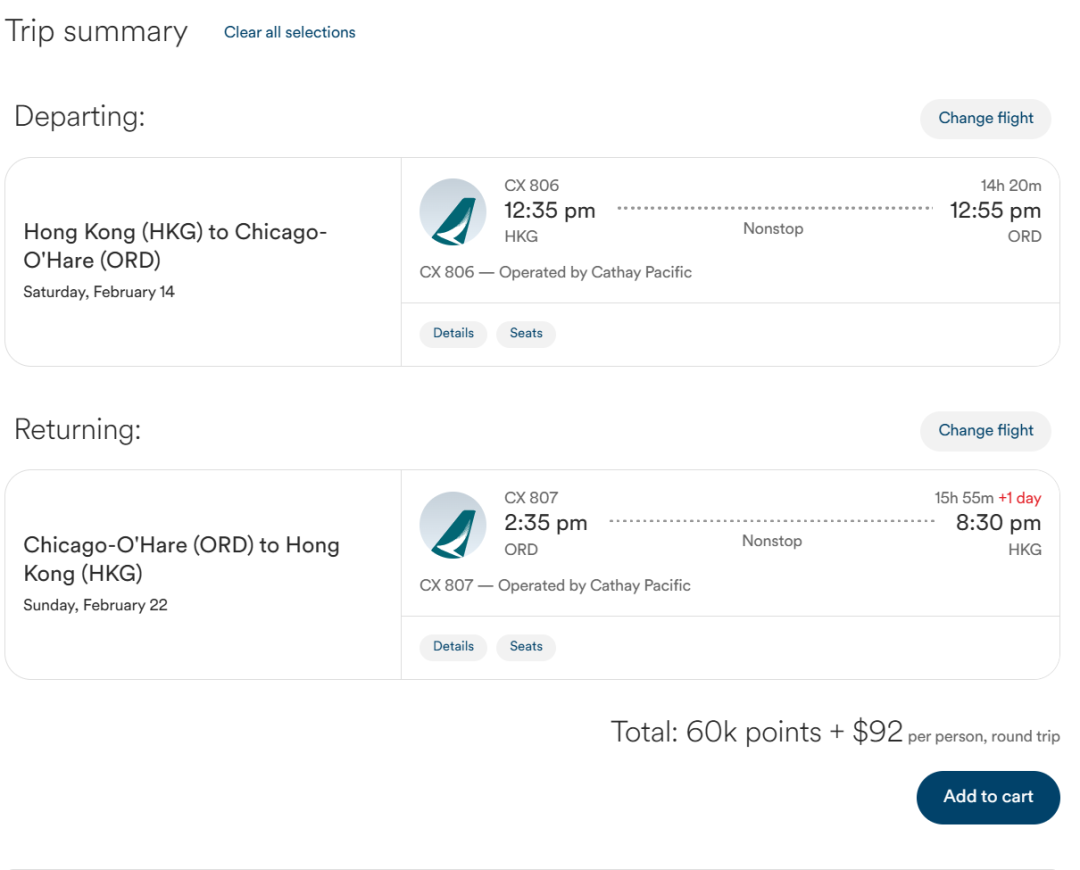Click the 12:35 pm HKG departure time
Screen dimensions: 1080x870
coord(549,211)
